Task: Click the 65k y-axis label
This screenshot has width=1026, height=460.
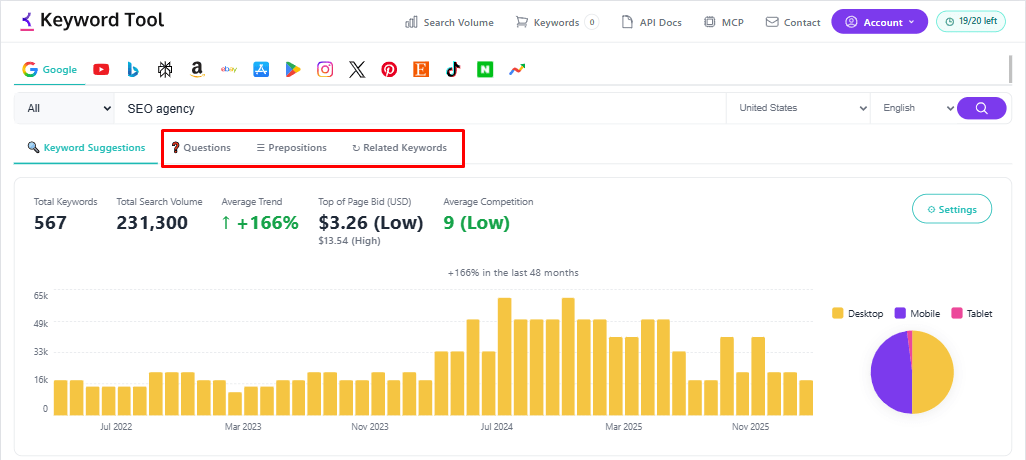Action: [41, 296]
